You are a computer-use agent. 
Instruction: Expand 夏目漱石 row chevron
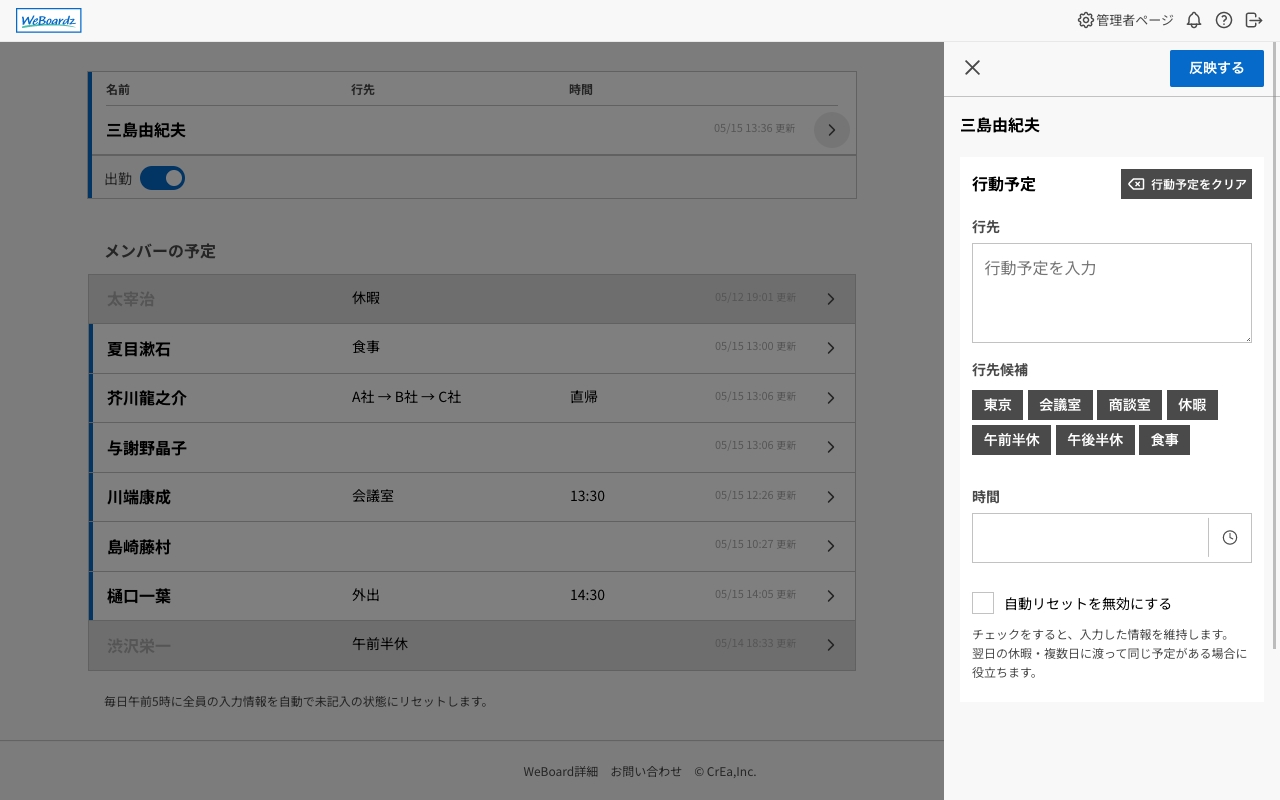pyautogui.click(x=830, y=348)
